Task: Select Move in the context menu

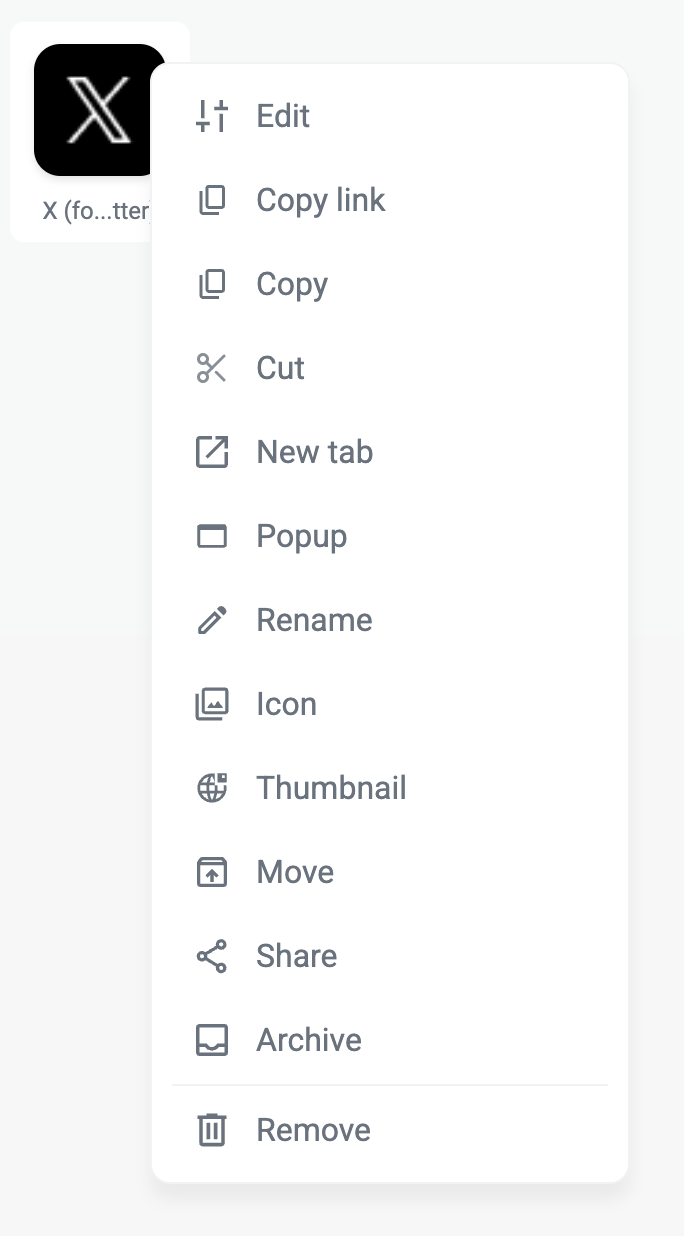Action: 295,873
